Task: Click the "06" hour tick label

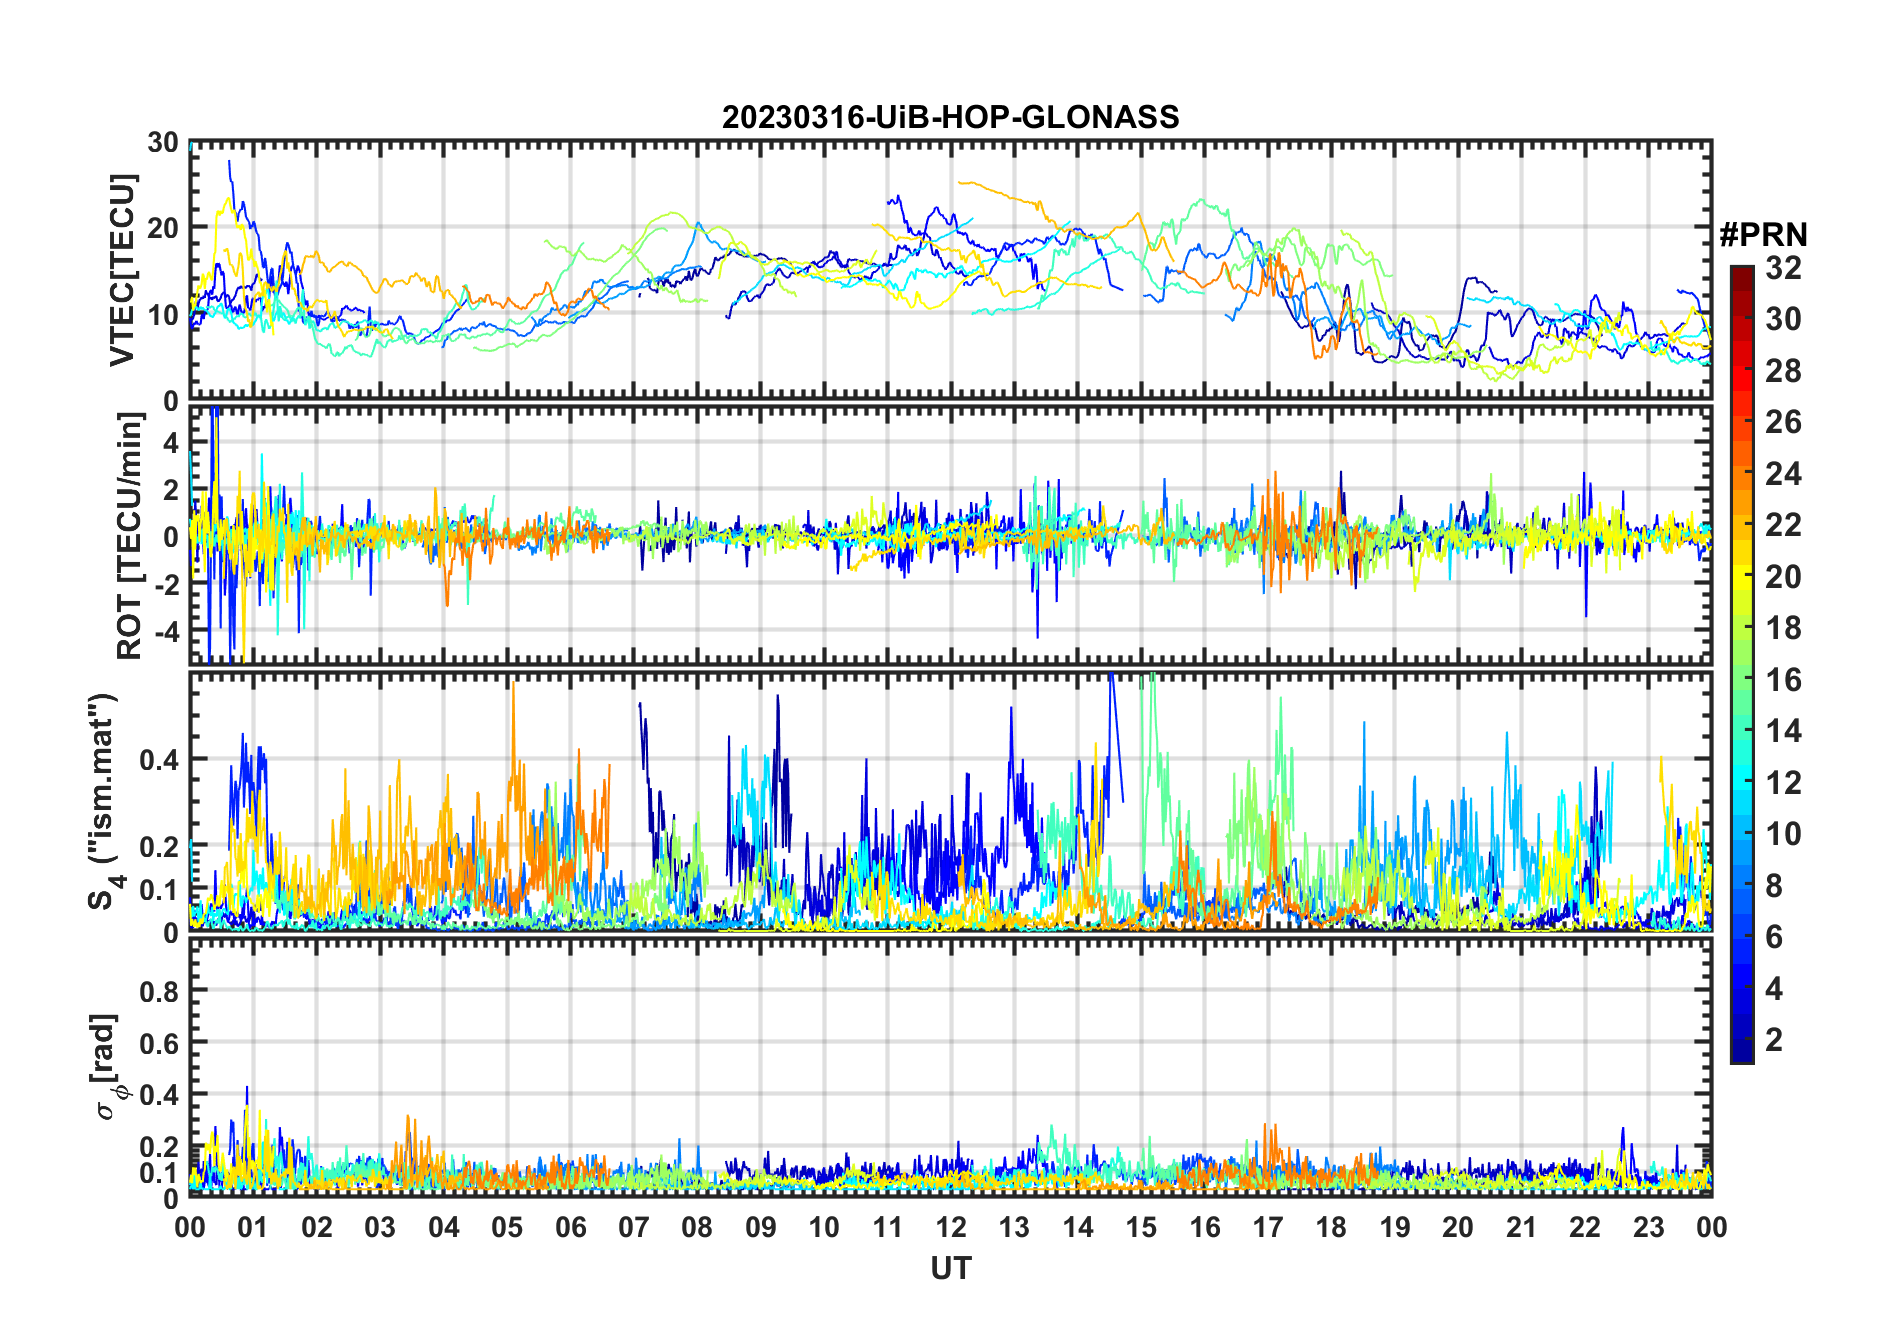Action: tap(570, 1227)
